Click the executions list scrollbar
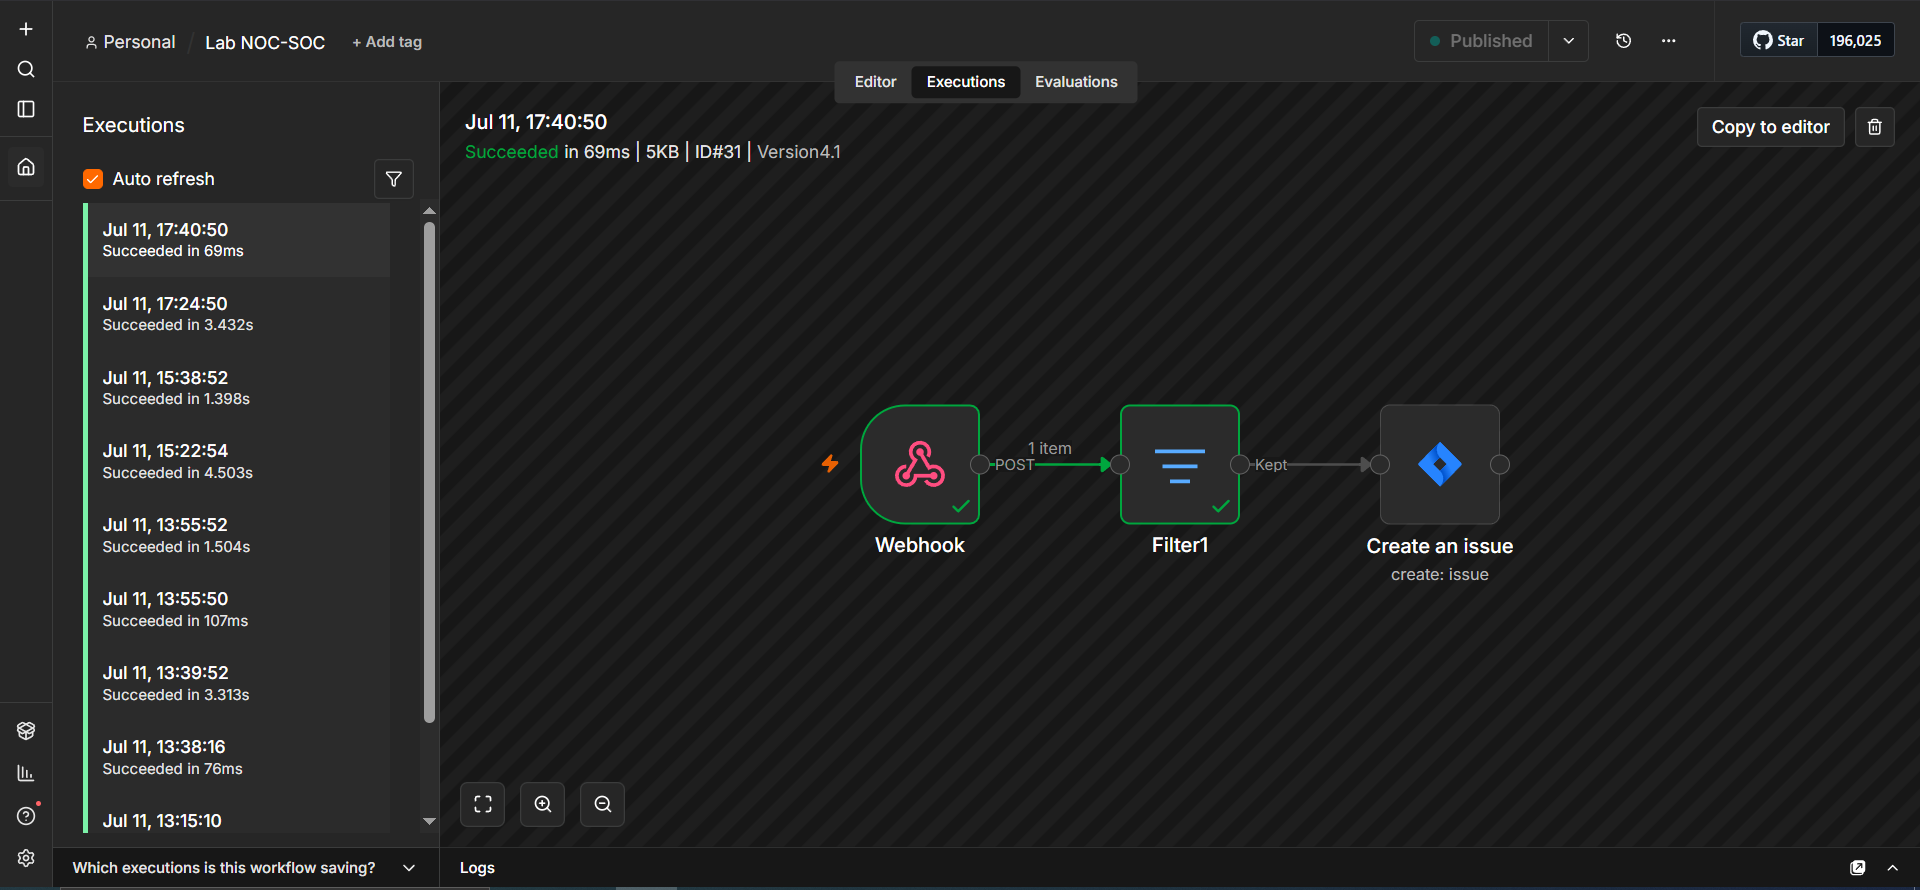This screenshot has height=890, width=1920. (429, 472)
